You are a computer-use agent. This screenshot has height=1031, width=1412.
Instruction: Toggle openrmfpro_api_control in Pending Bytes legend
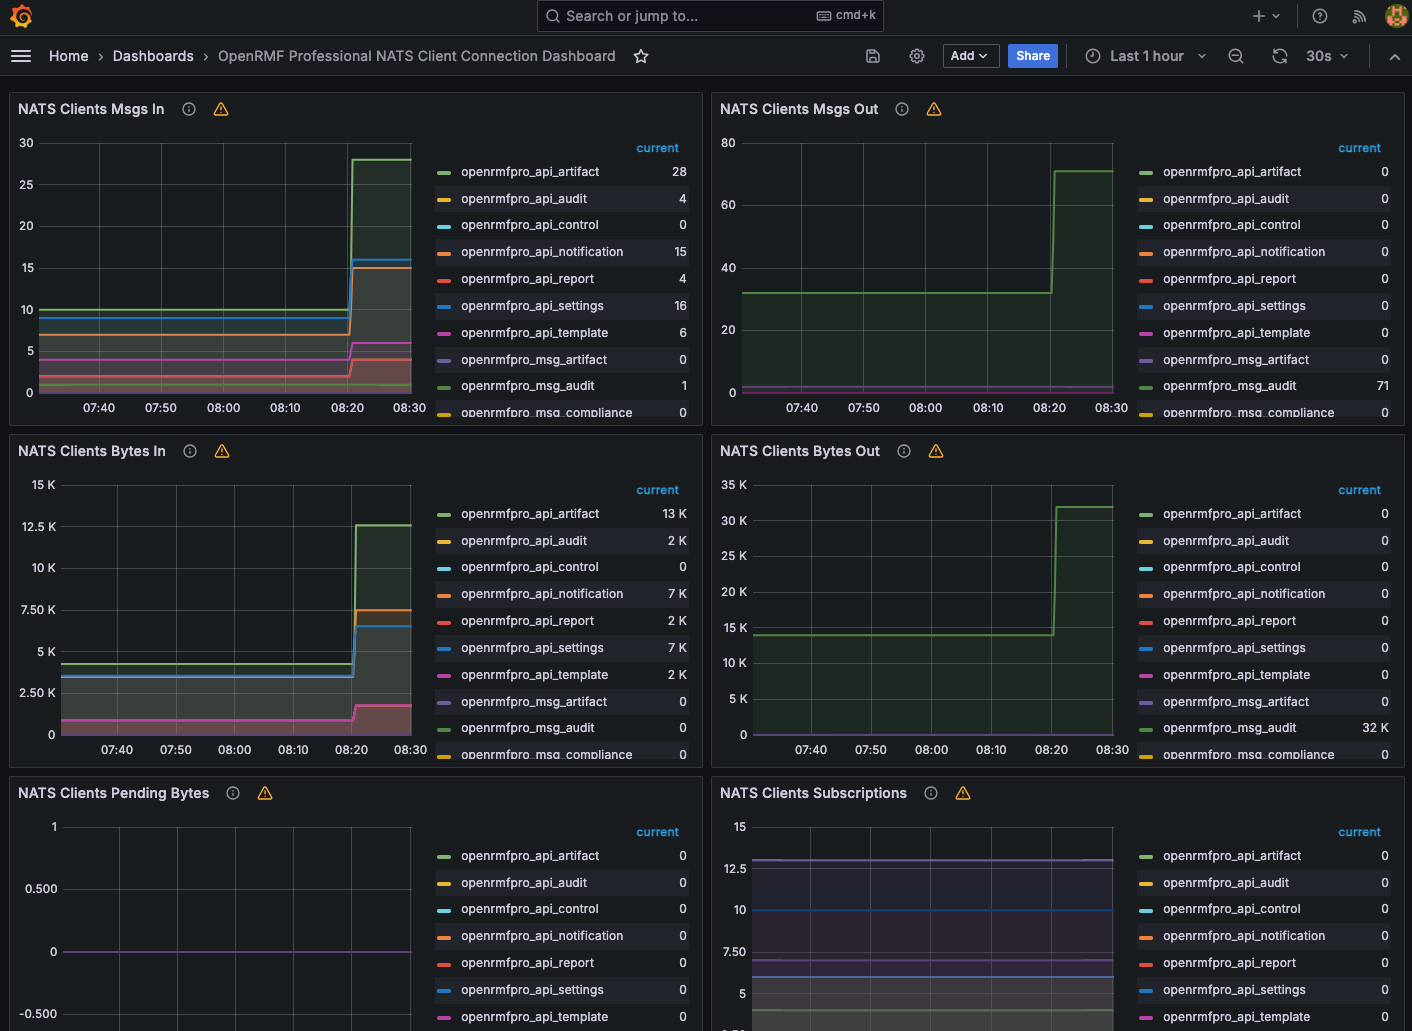530,909
